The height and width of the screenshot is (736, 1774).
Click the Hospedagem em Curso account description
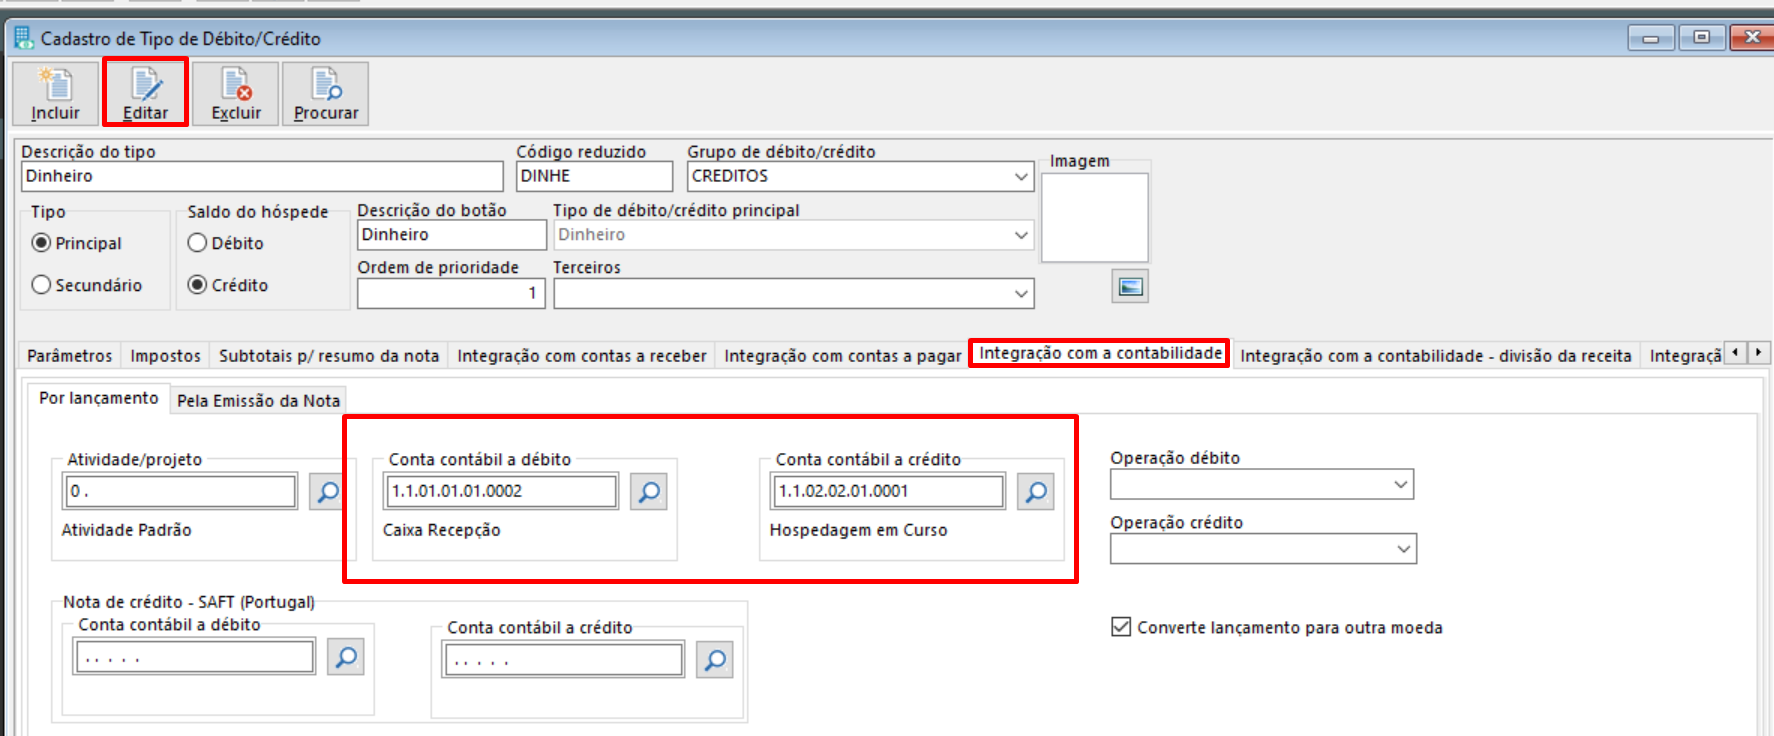pyautogui.click(x=858, y=530)
